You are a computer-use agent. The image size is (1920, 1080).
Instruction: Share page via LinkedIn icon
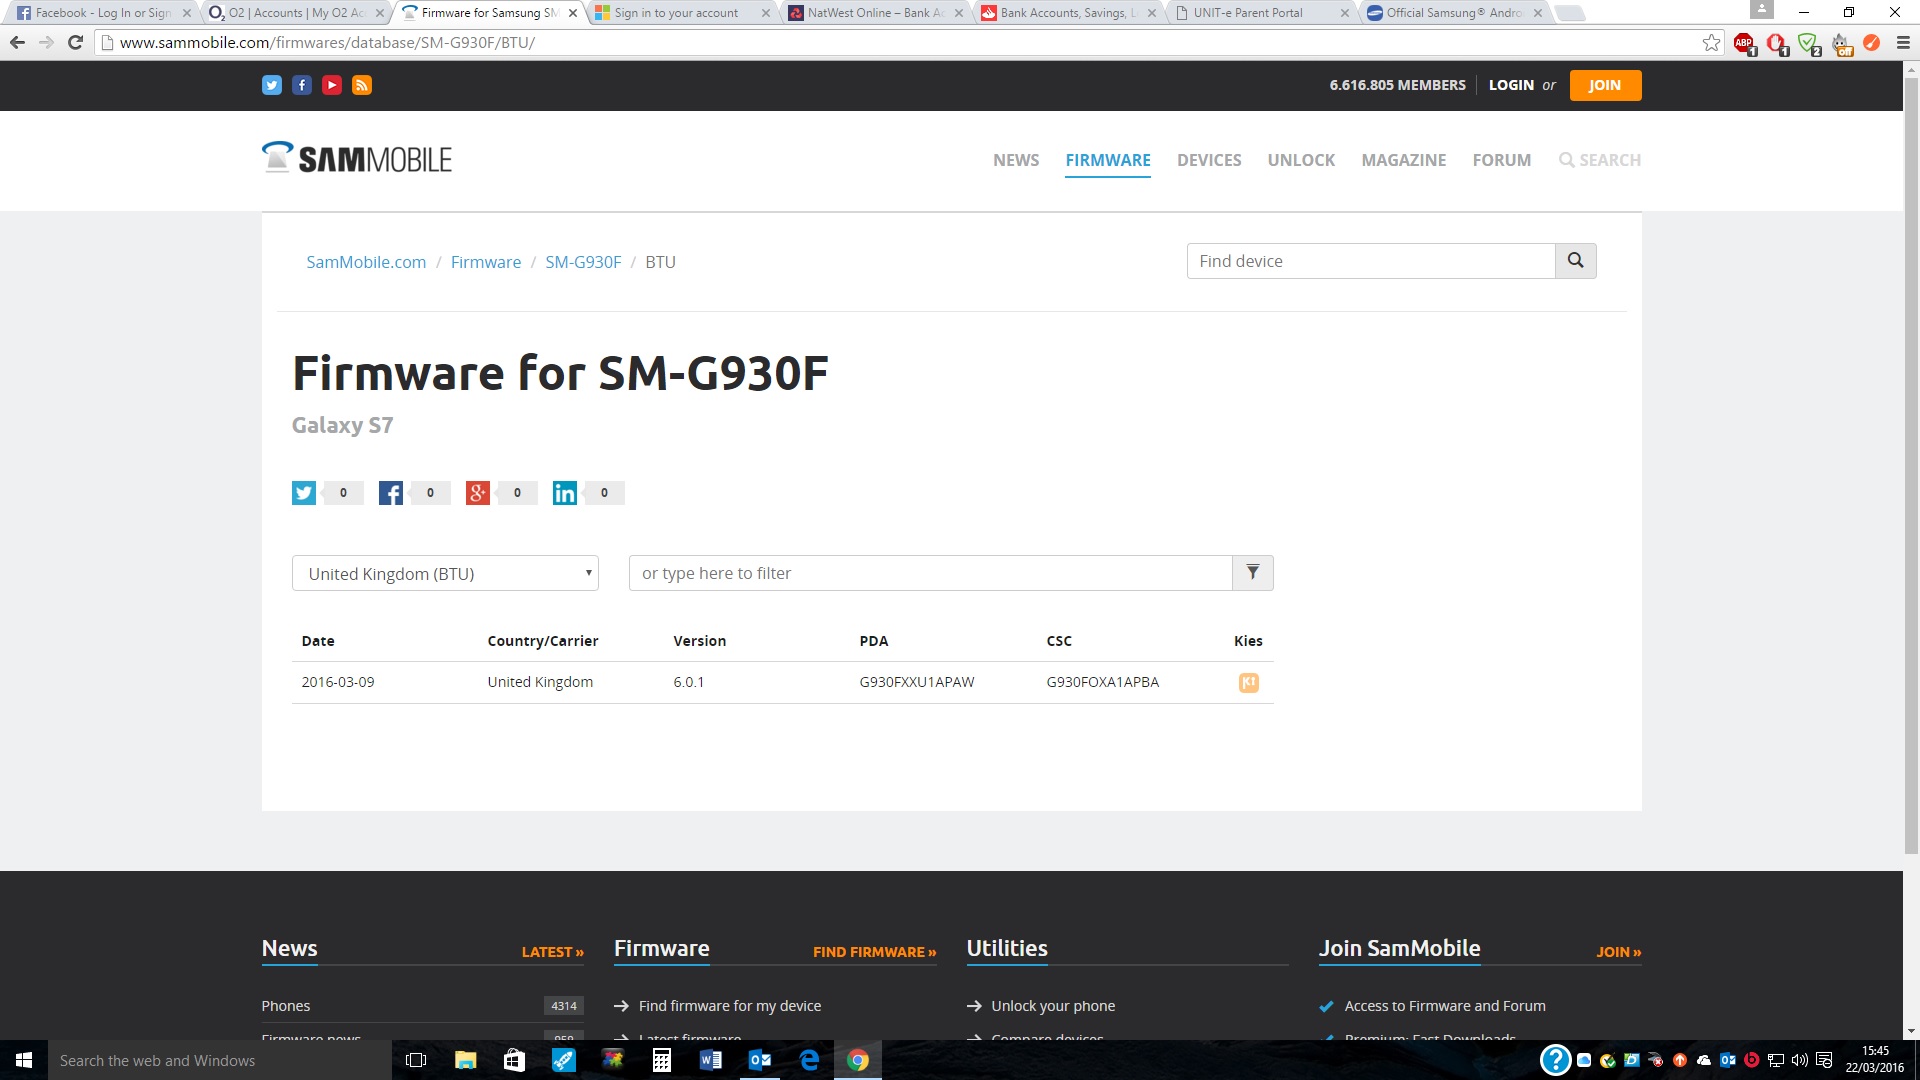[565, 493]
